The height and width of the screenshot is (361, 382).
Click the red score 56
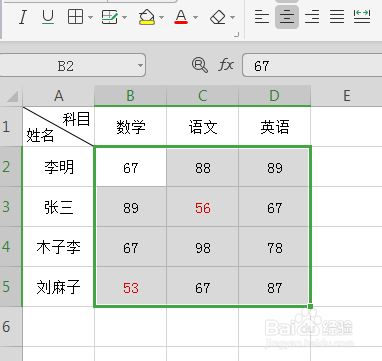(202, 207)
